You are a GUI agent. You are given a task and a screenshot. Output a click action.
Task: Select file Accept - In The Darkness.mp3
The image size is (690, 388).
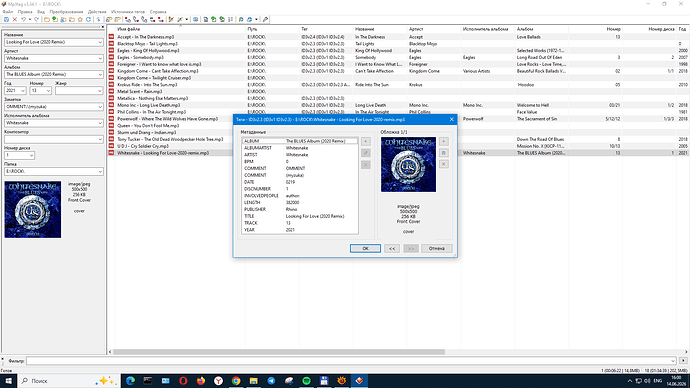(x=145, y=37)
